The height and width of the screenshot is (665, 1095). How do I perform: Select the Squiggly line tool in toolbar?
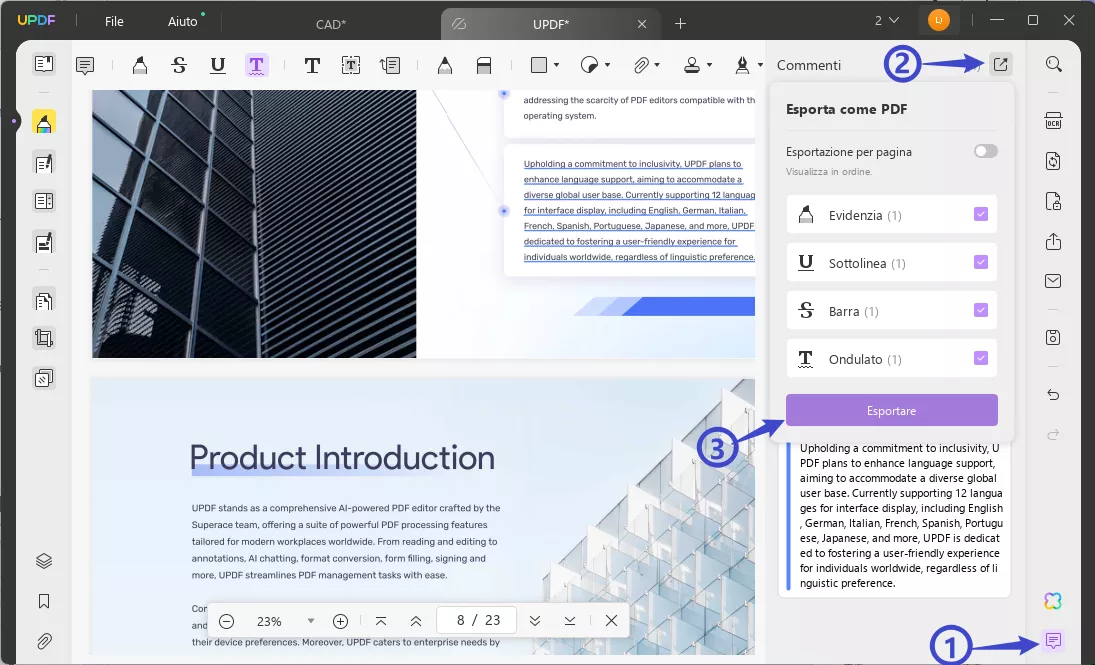tap(256, 66)
